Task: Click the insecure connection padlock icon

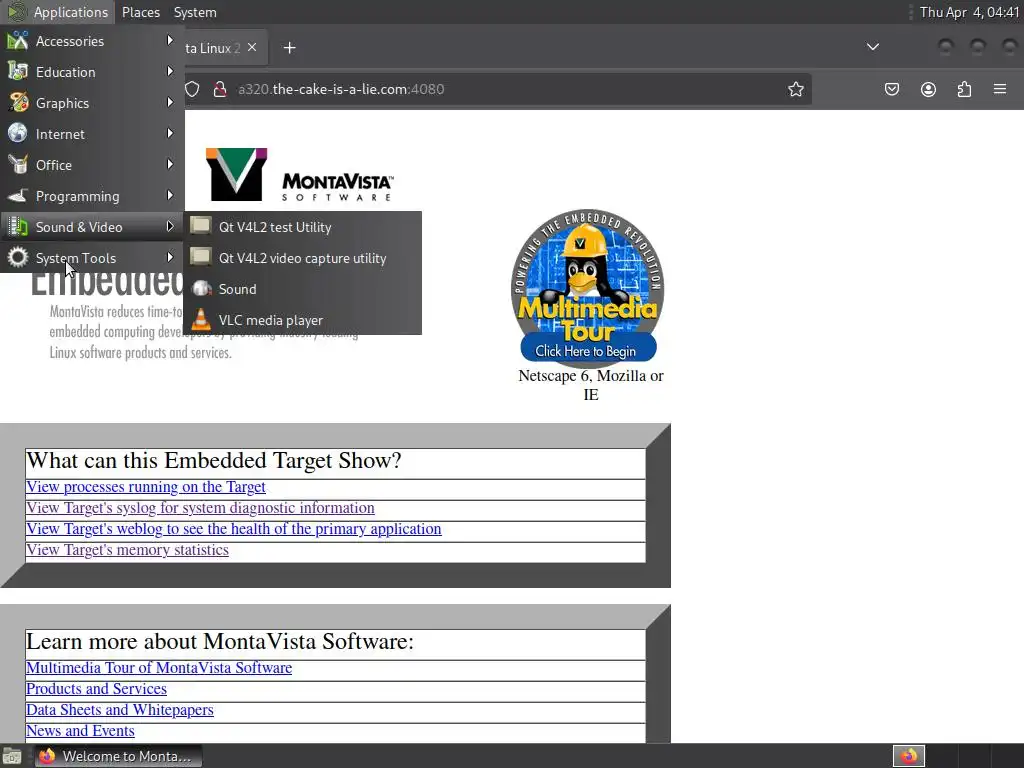Action: 220,89
